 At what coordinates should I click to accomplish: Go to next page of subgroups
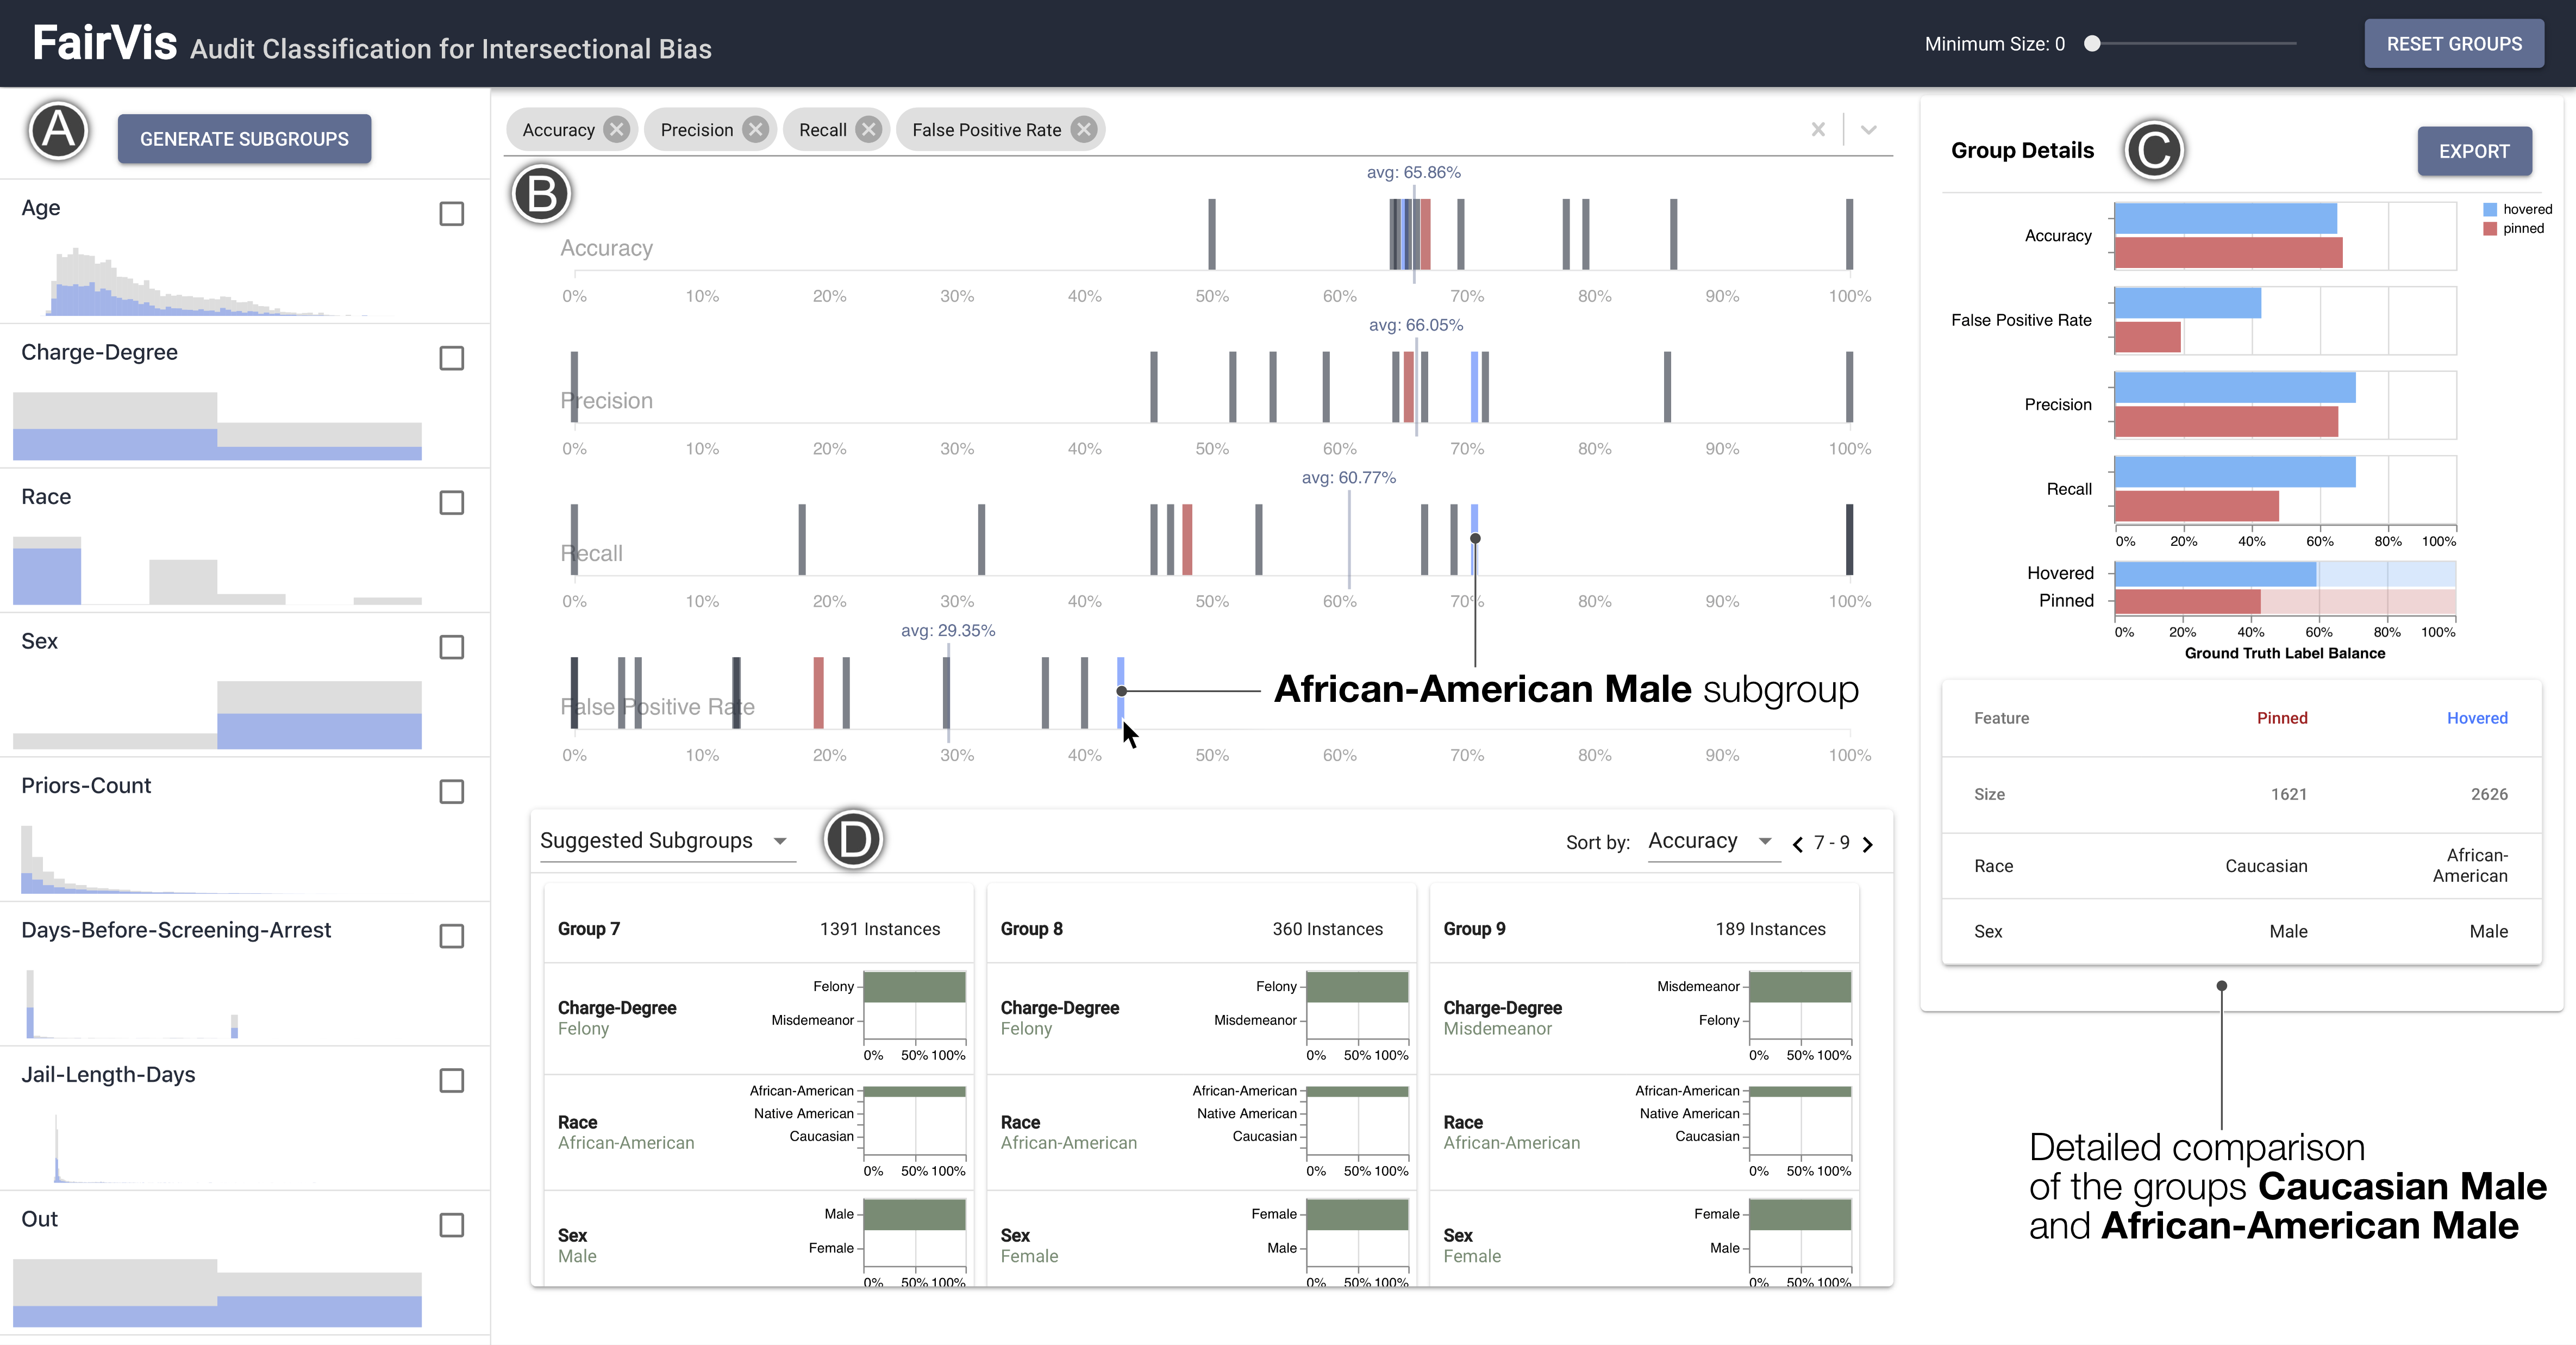(x=1867, y=844)
